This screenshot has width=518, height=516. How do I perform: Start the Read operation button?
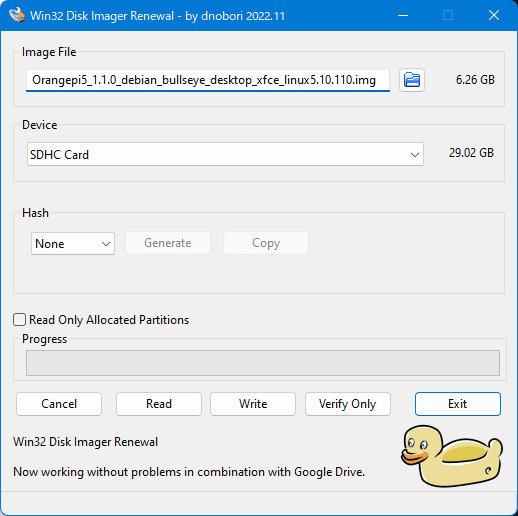coord(159,404)
